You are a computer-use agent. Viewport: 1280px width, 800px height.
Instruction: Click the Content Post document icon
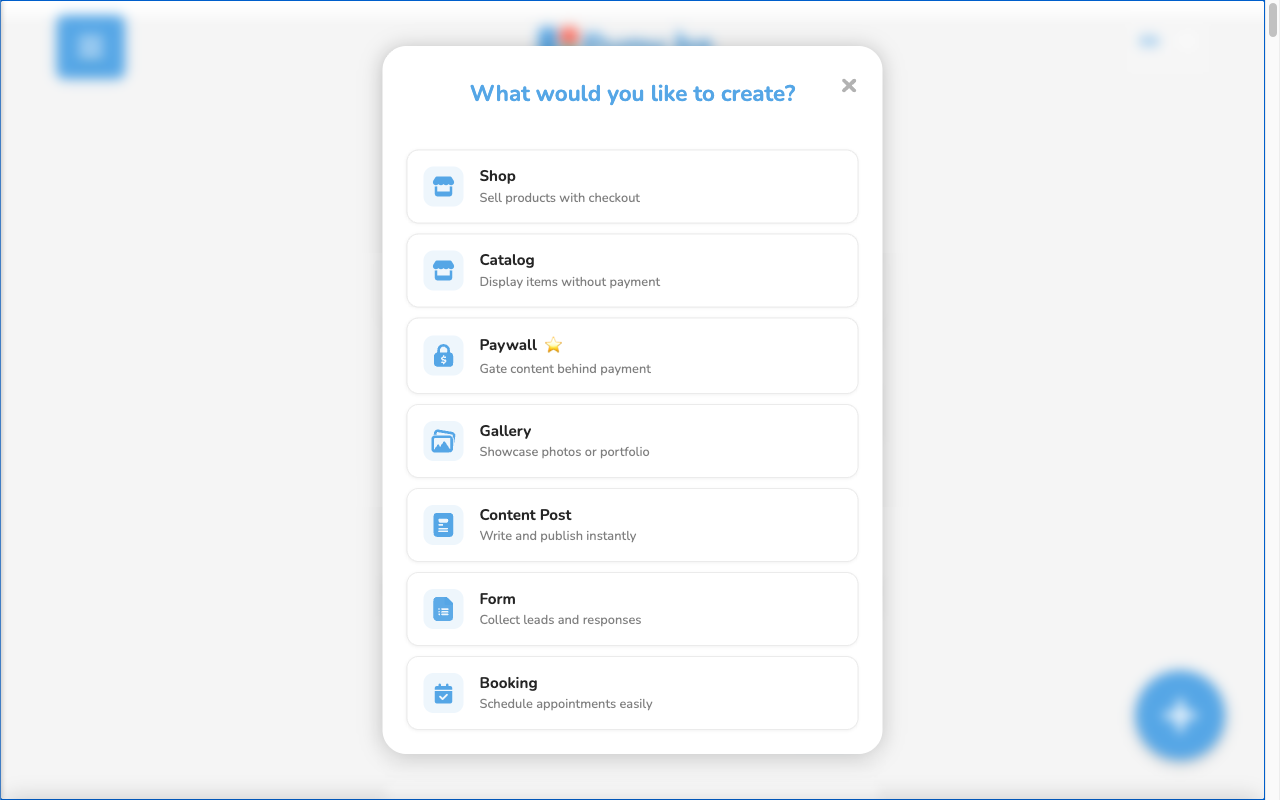click(443, 524)
